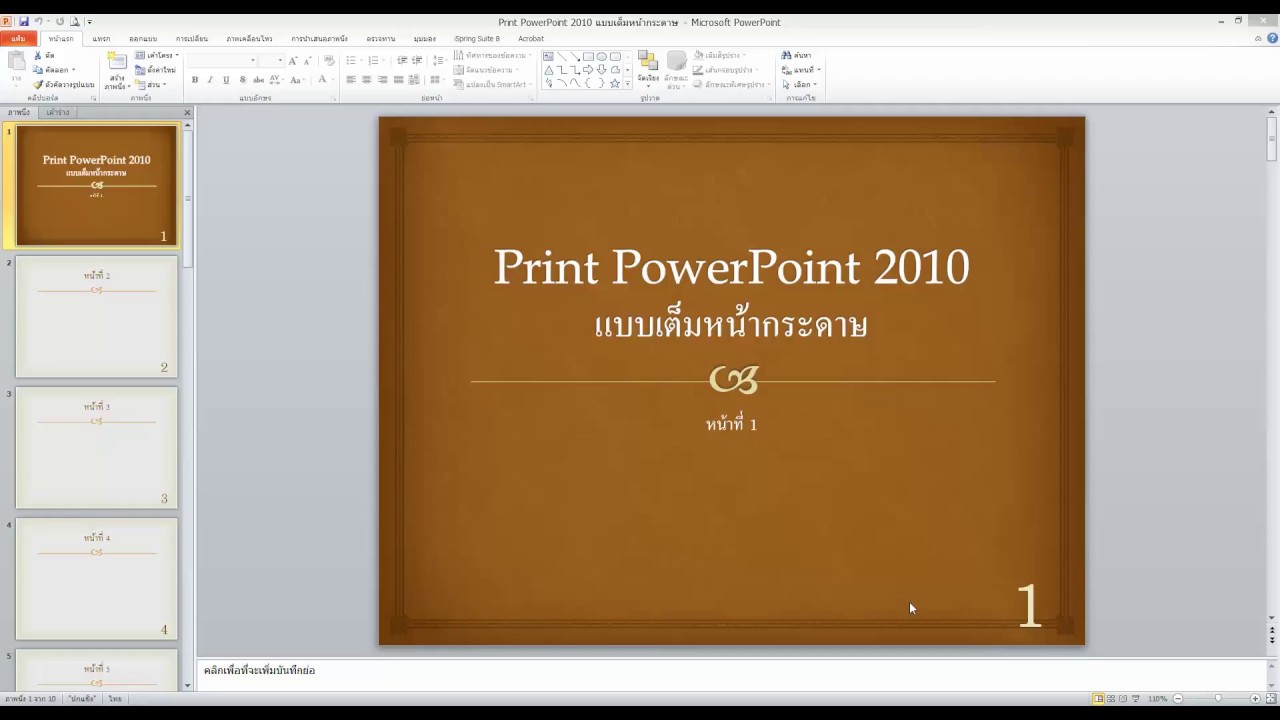The image size is (1280, 720).
Task: Switch to Transitions (การเปลี่ยน) ribbon tab
Action: [192, 39]
